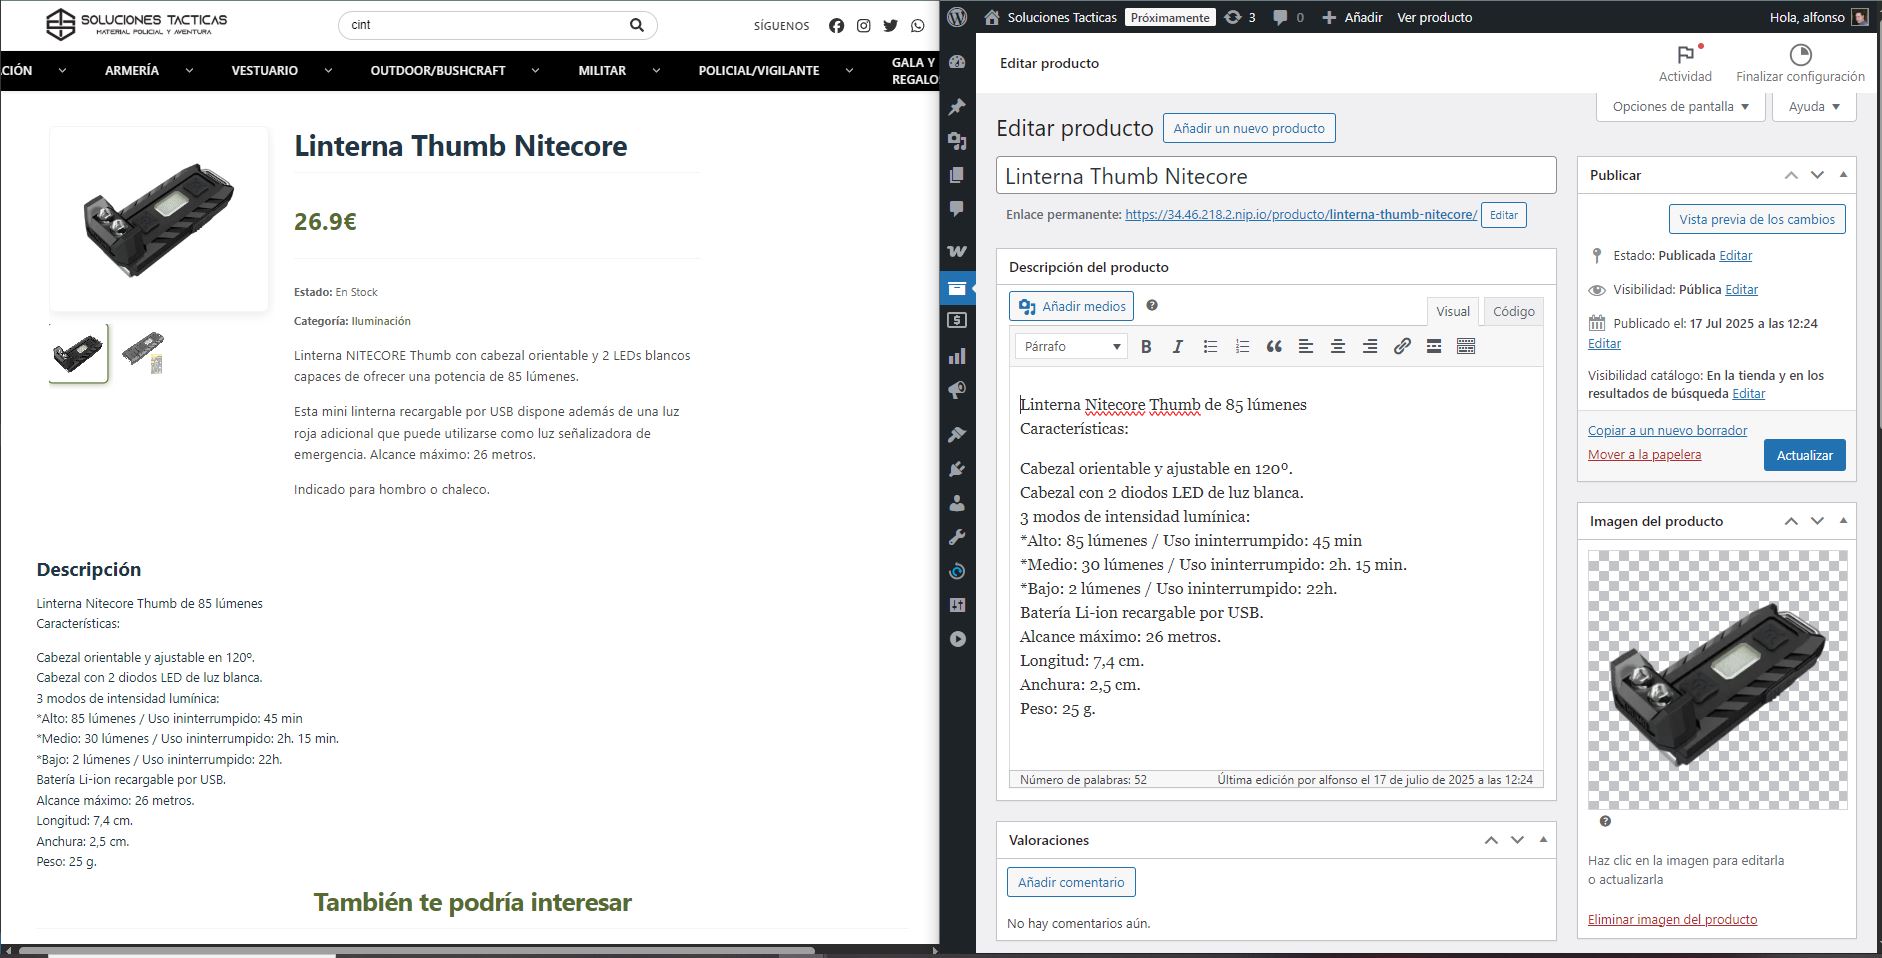Screen dimensions: 1882x958
Task: Insert Read More tag icon
Action: [x=1434, y=346]
